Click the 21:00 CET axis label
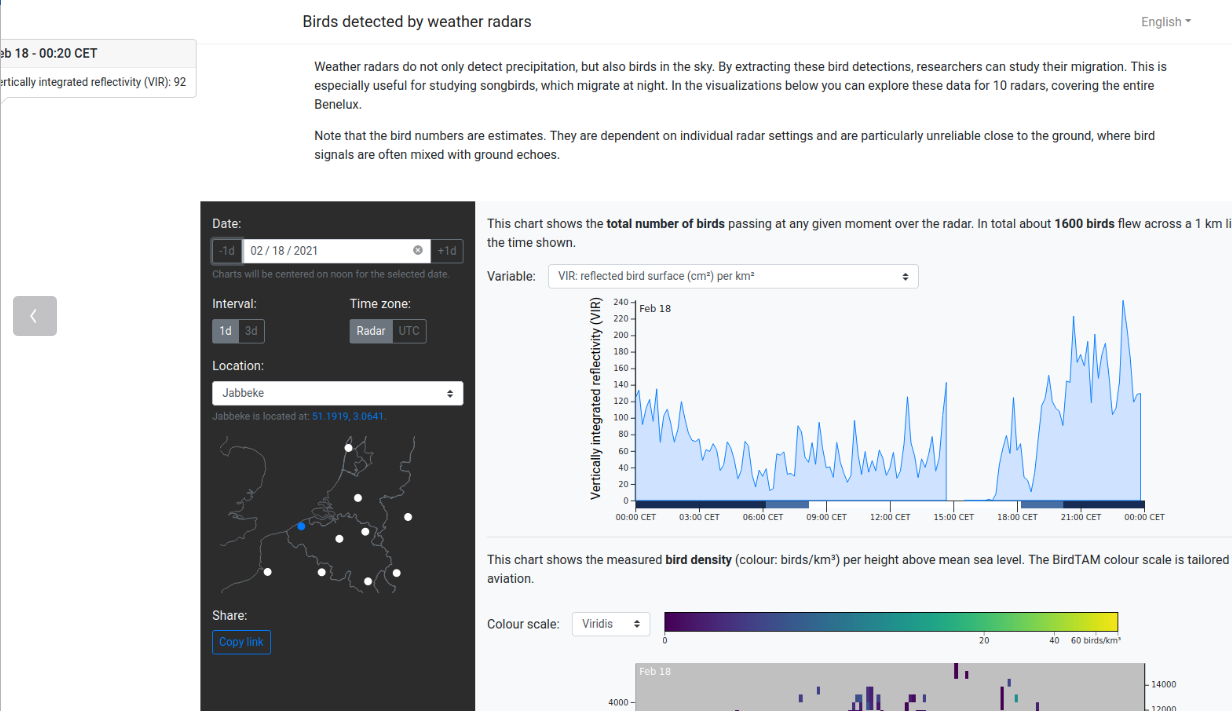Image resolution: width=1232 pixels, height=711 pixels. (x=1080, y=517)
